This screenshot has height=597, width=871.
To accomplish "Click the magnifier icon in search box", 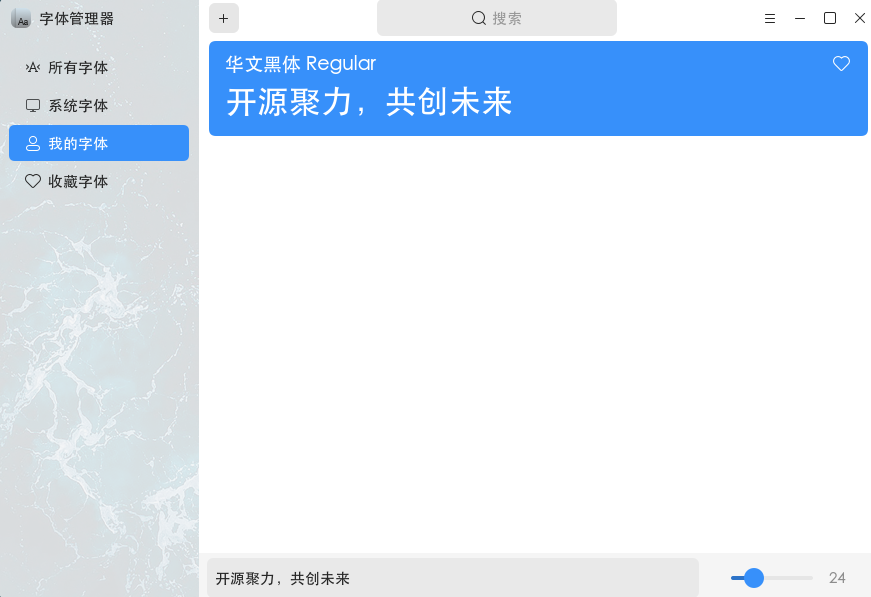I will 479,18.
